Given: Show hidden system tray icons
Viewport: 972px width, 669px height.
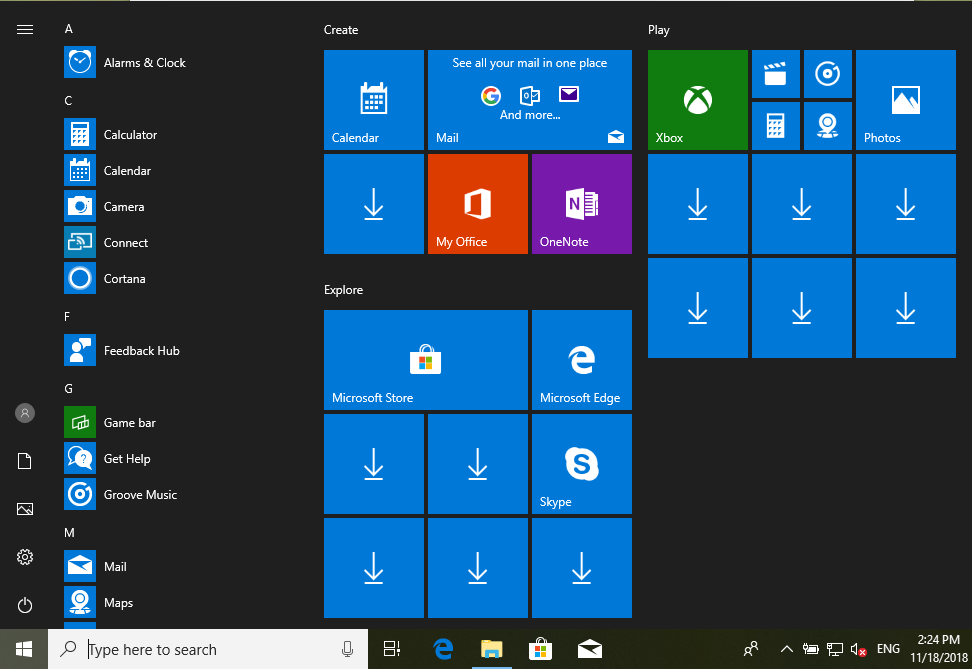Looking at the screenshot, I should pyautogui.click(x=786, y=649).
